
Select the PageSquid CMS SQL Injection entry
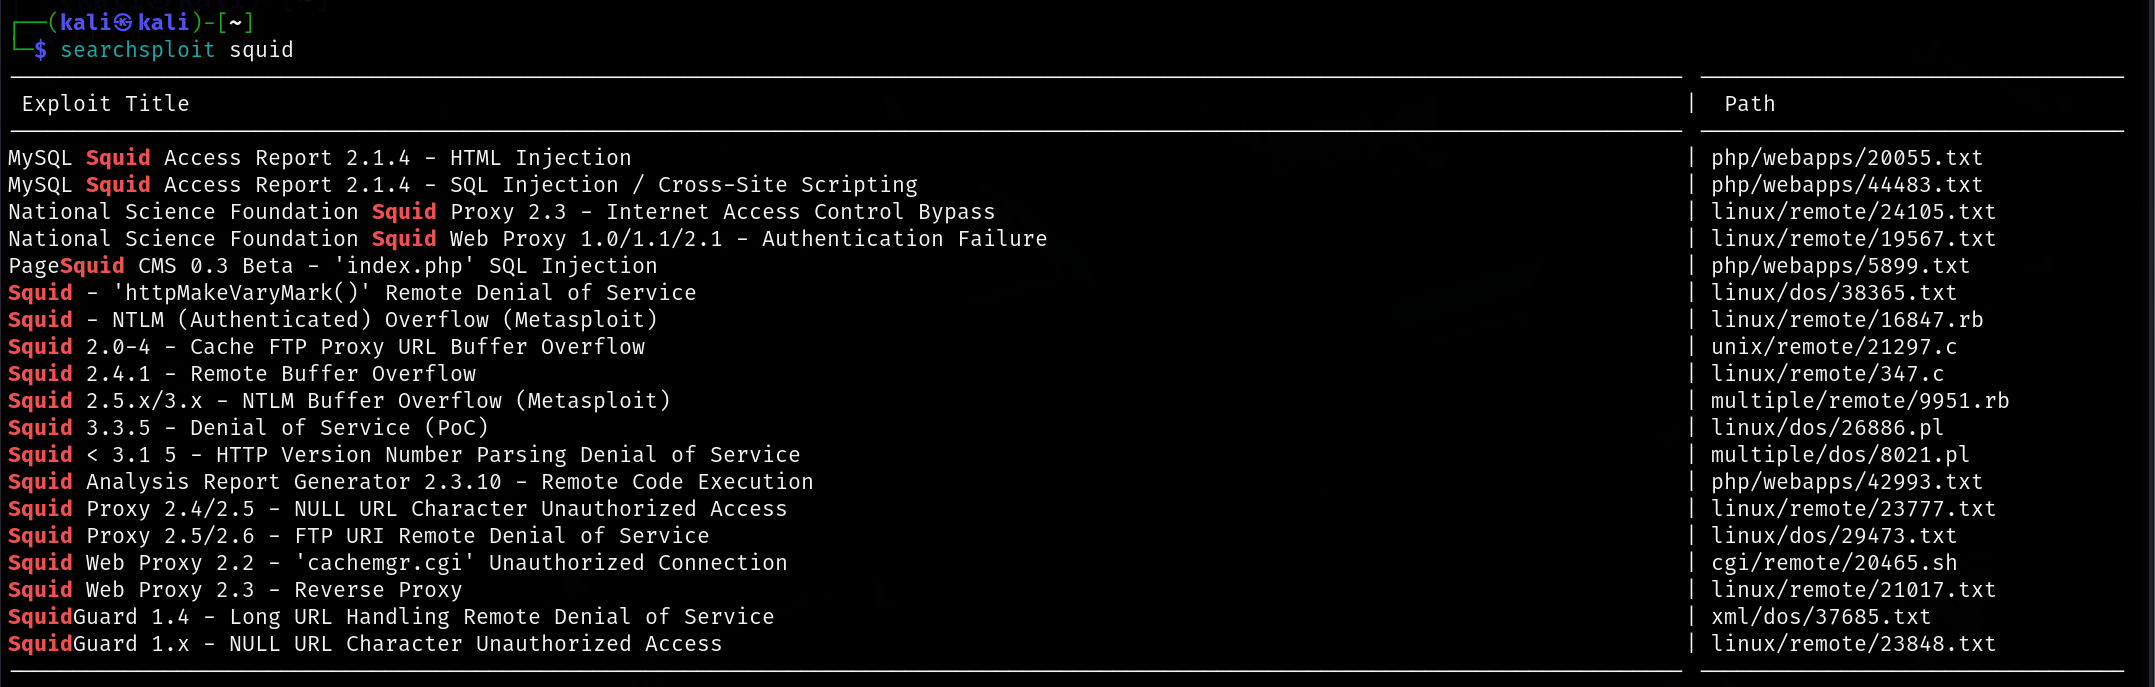(333, 266)
